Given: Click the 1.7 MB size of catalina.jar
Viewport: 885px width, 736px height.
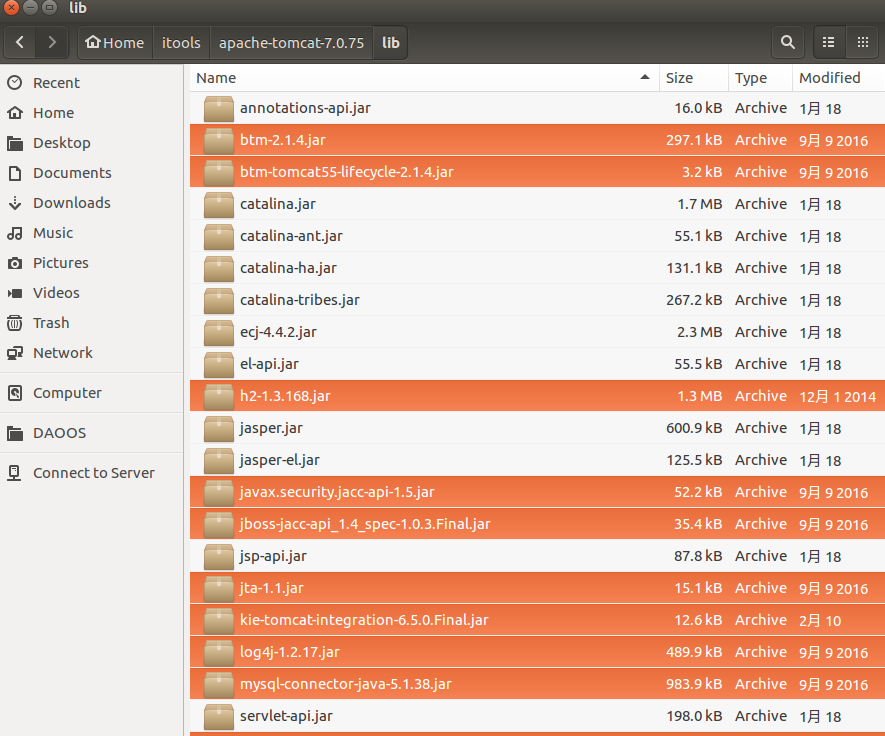Looking at the screenshot, I should [x=699, y=204].
